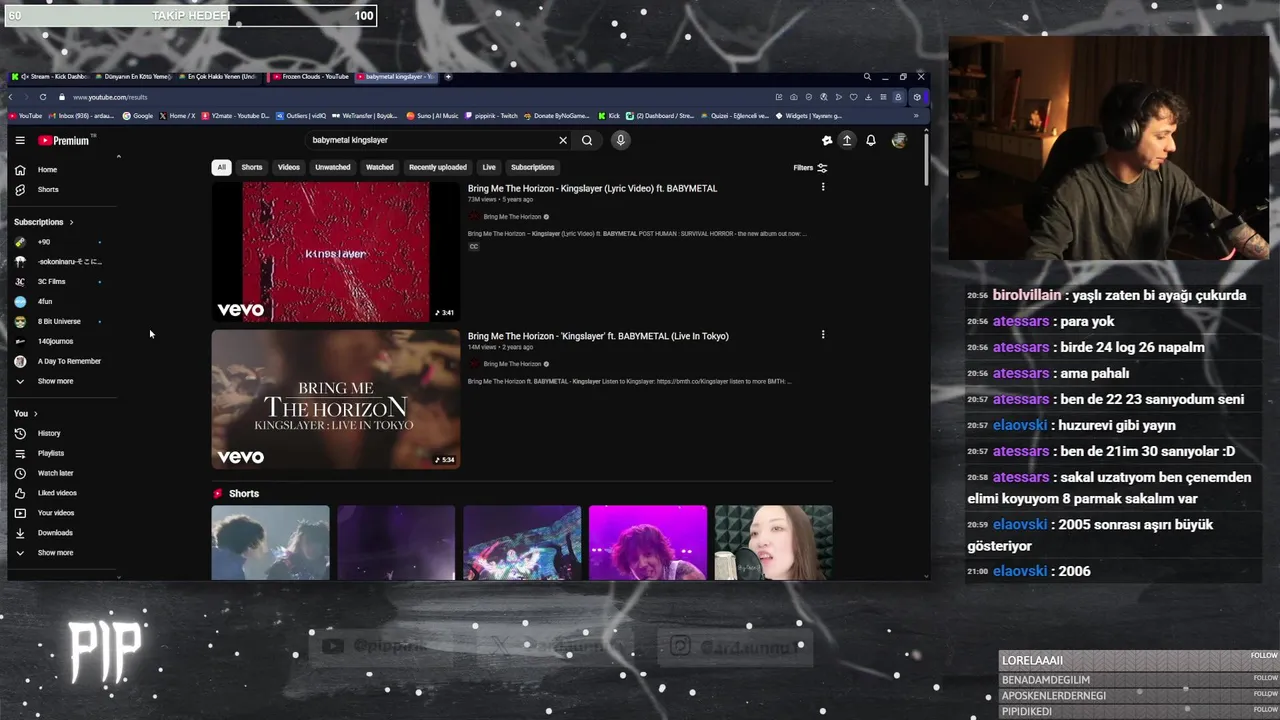The height and width of the screenshot is (720, 1280).
Task: Click the browser back arrow
Action: [x=11, y=97]
